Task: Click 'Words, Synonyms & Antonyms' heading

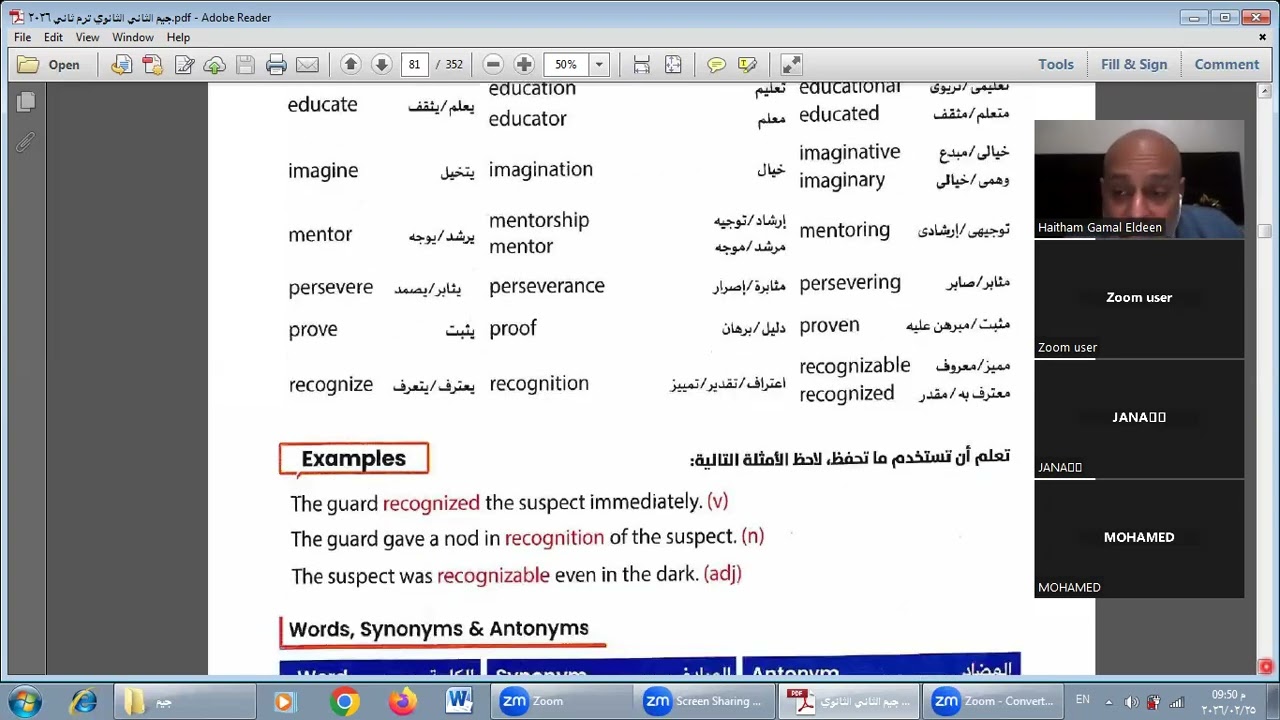Action: pos(438,629)
